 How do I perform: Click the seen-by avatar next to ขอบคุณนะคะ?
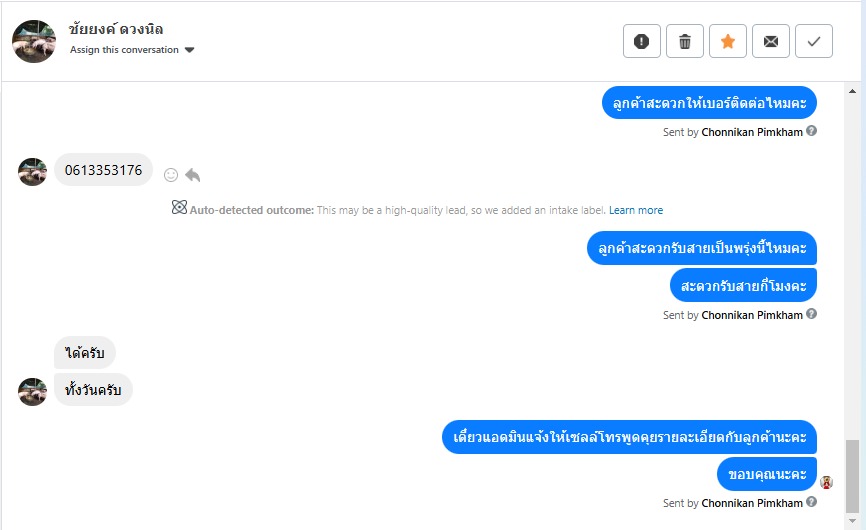point(826,482)
